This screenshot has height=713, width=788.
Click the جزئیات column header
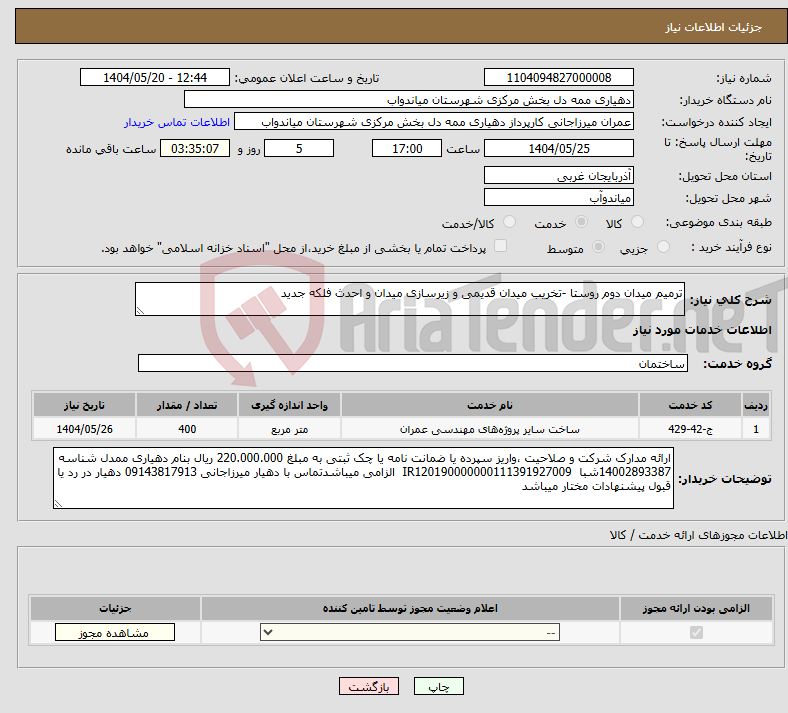click(x=115, y=608)
